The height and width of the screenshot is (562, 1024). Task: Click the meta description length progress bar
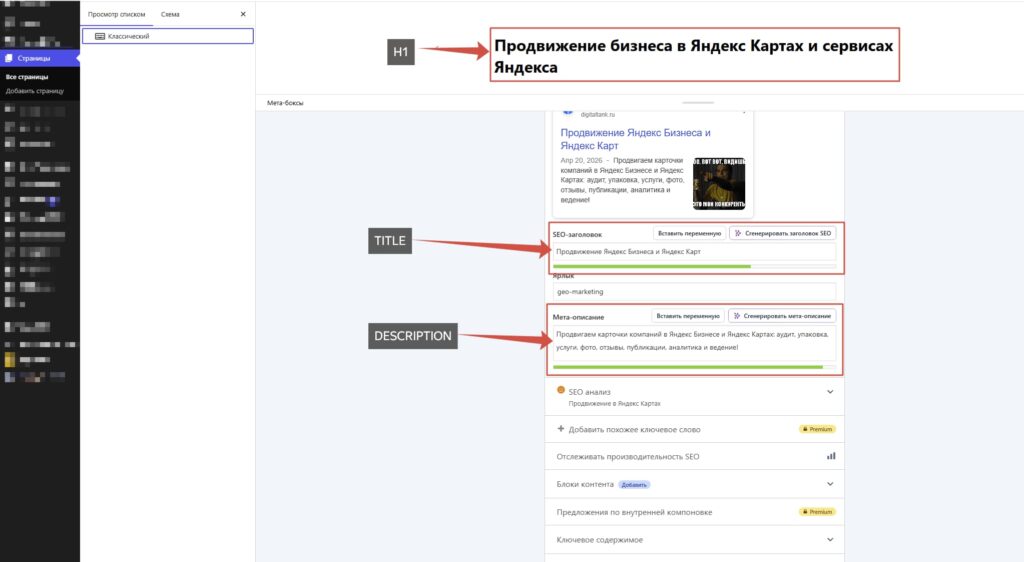pos(694,367)
